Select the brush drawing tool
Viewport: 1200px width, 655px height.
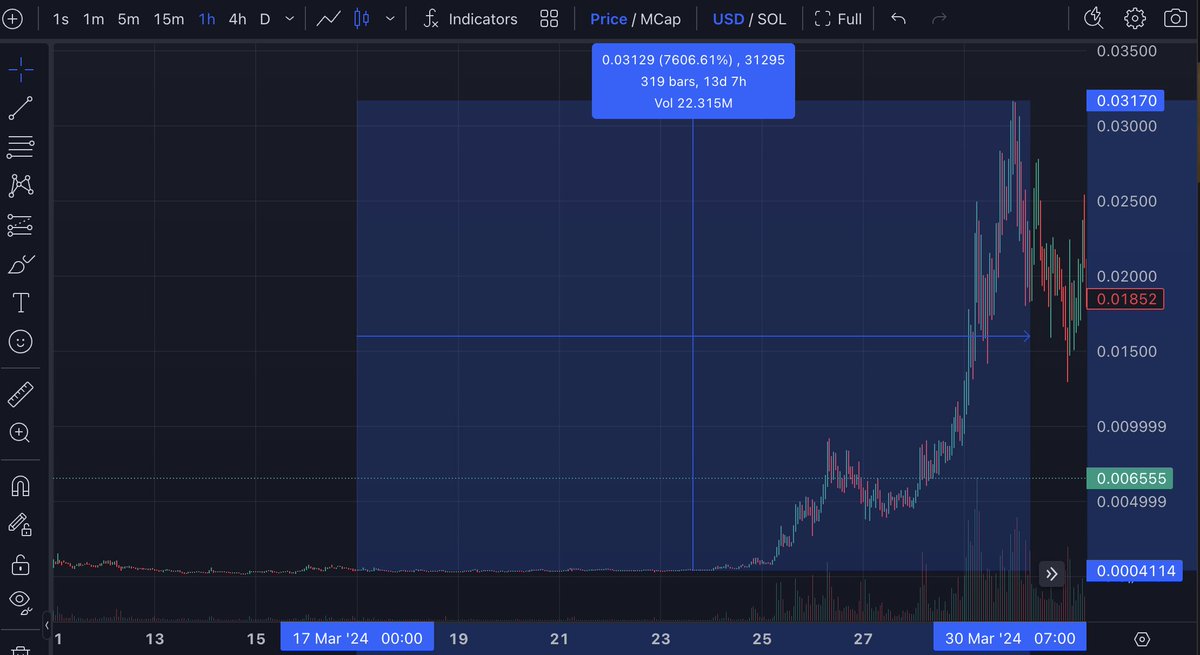(20, 264)
